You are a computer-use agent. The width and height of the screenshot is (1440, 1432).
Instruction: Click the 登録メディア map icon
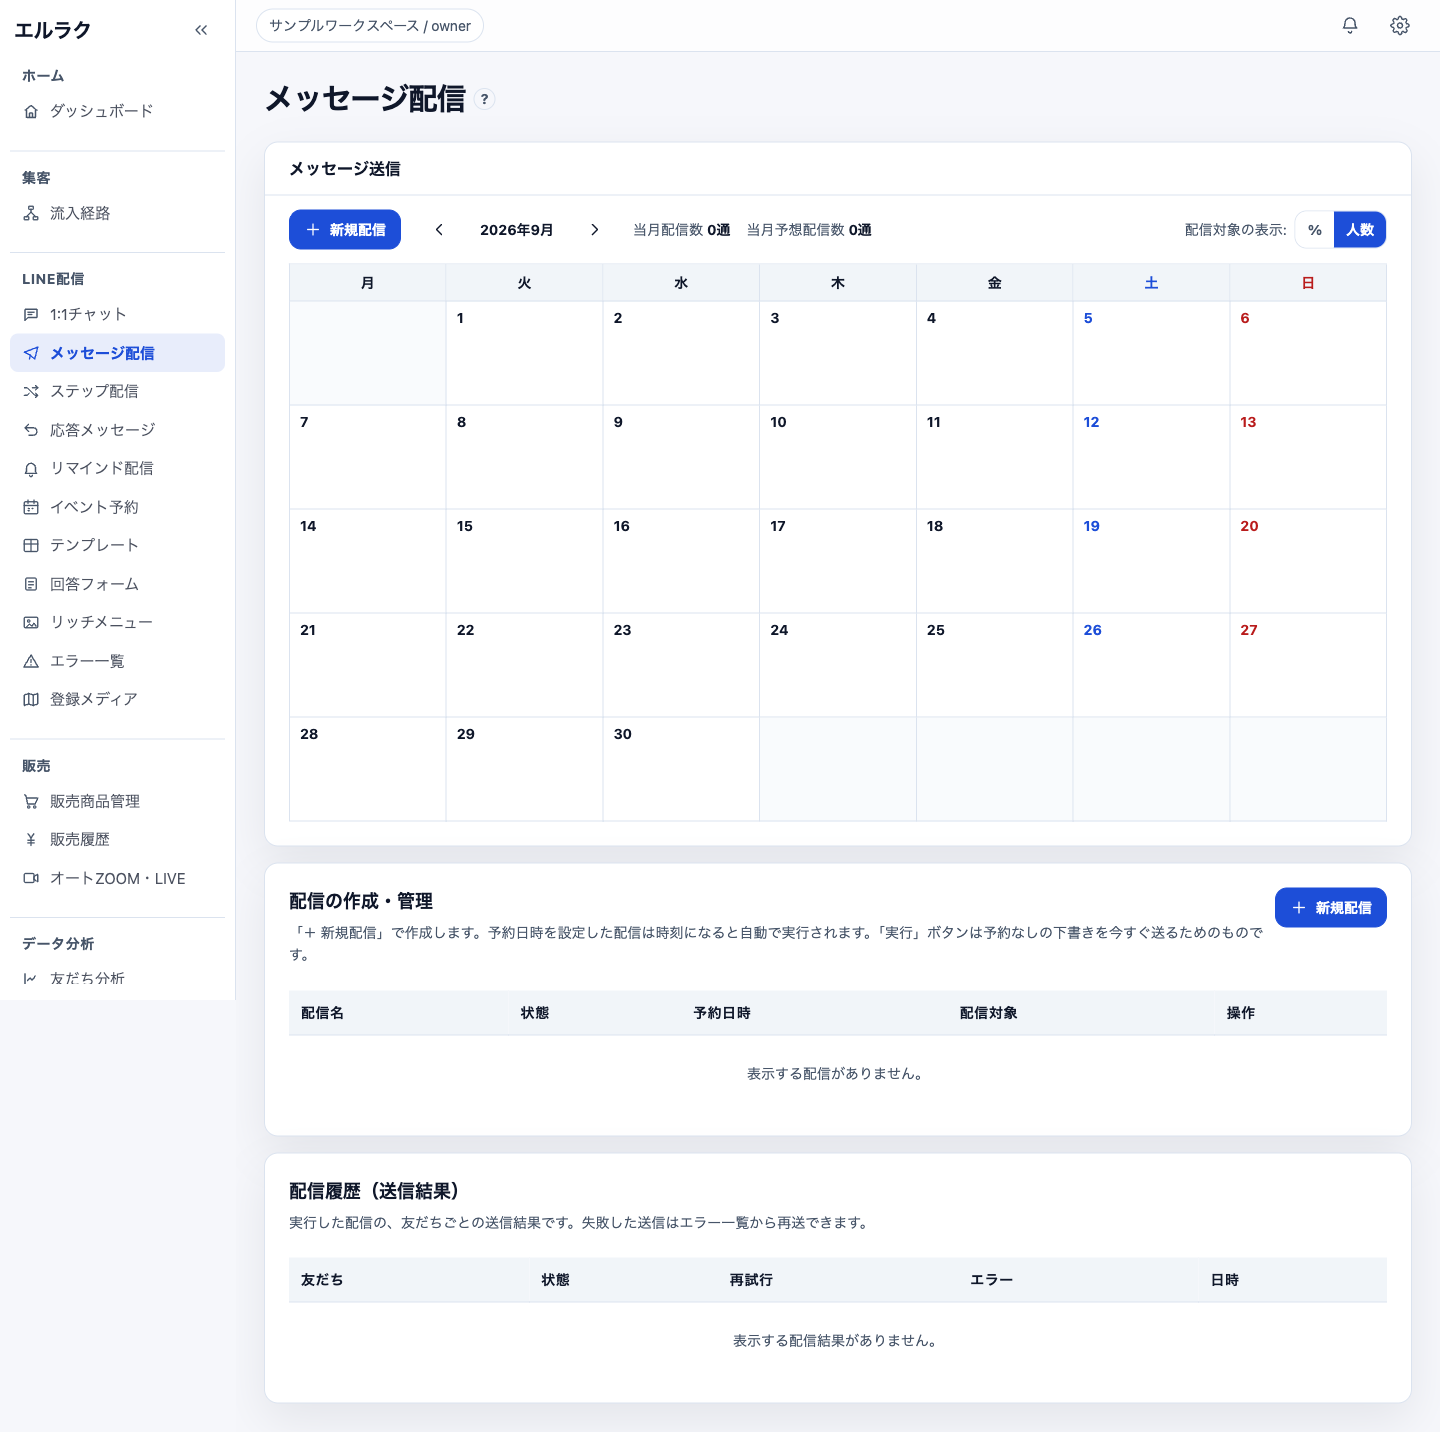coord(31,699)
